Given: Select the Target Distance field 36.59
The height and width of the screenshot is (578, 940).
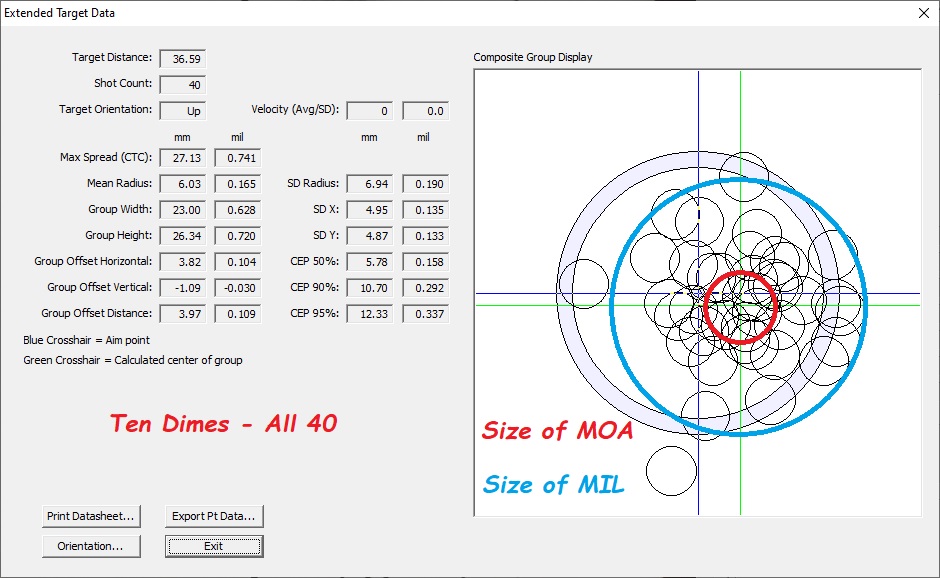Looking at the screenshot, I should click(x=183, y=59).
